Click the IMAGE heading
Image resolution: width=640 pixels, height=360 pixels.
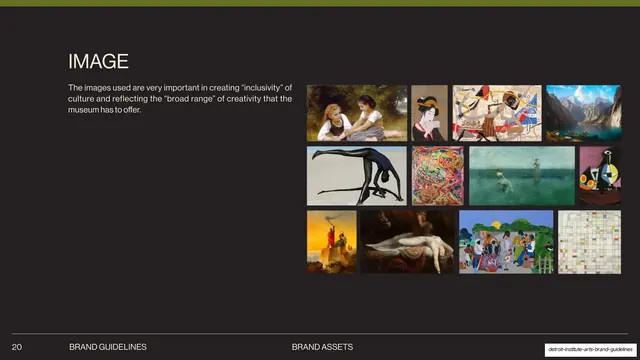[x=98, y=62]
